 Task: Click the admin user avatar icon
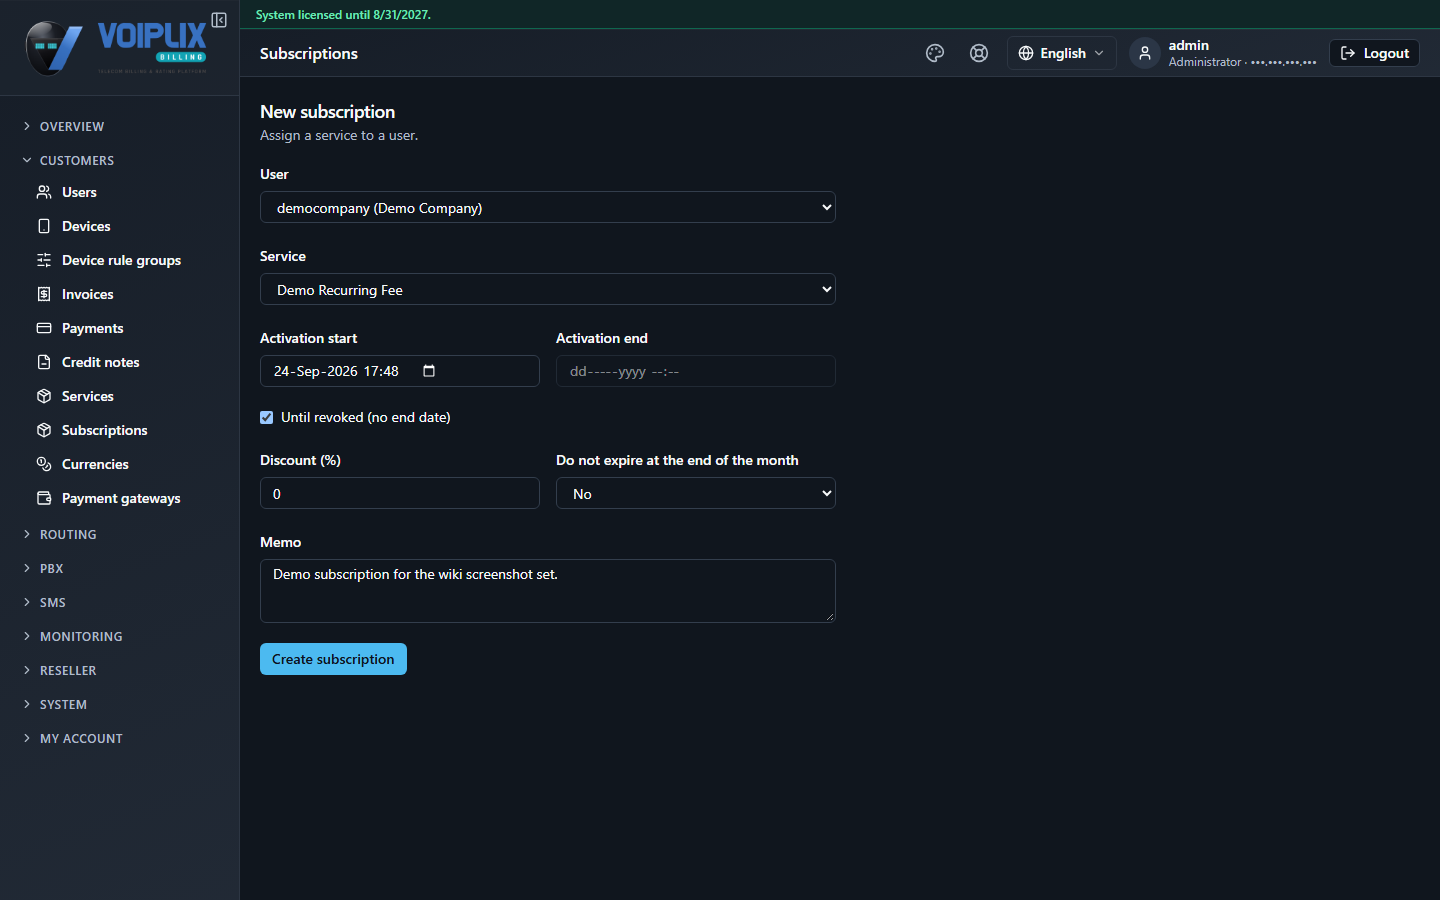[1145, 53]
